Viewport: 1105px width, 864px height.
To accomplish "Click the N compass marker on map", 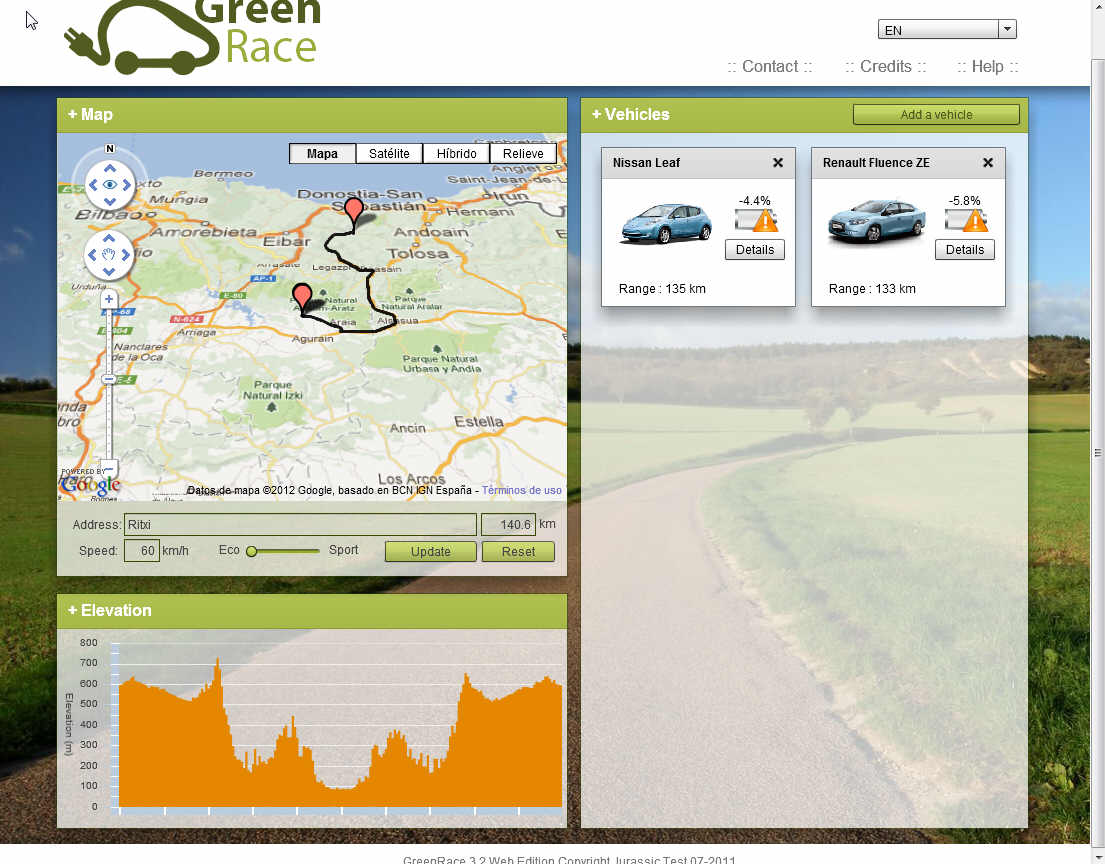I will point(109,149).
